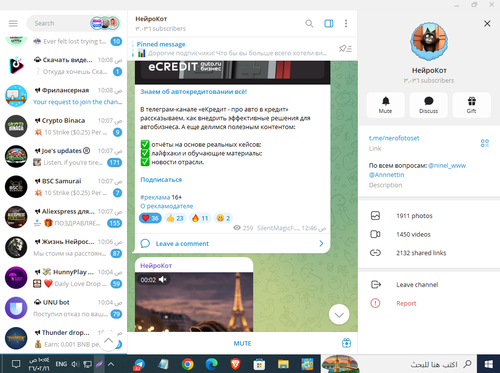The height and width of the screenshot is (373, 500).
Task: Send a Gift to the channel
Action: [472, 105]
